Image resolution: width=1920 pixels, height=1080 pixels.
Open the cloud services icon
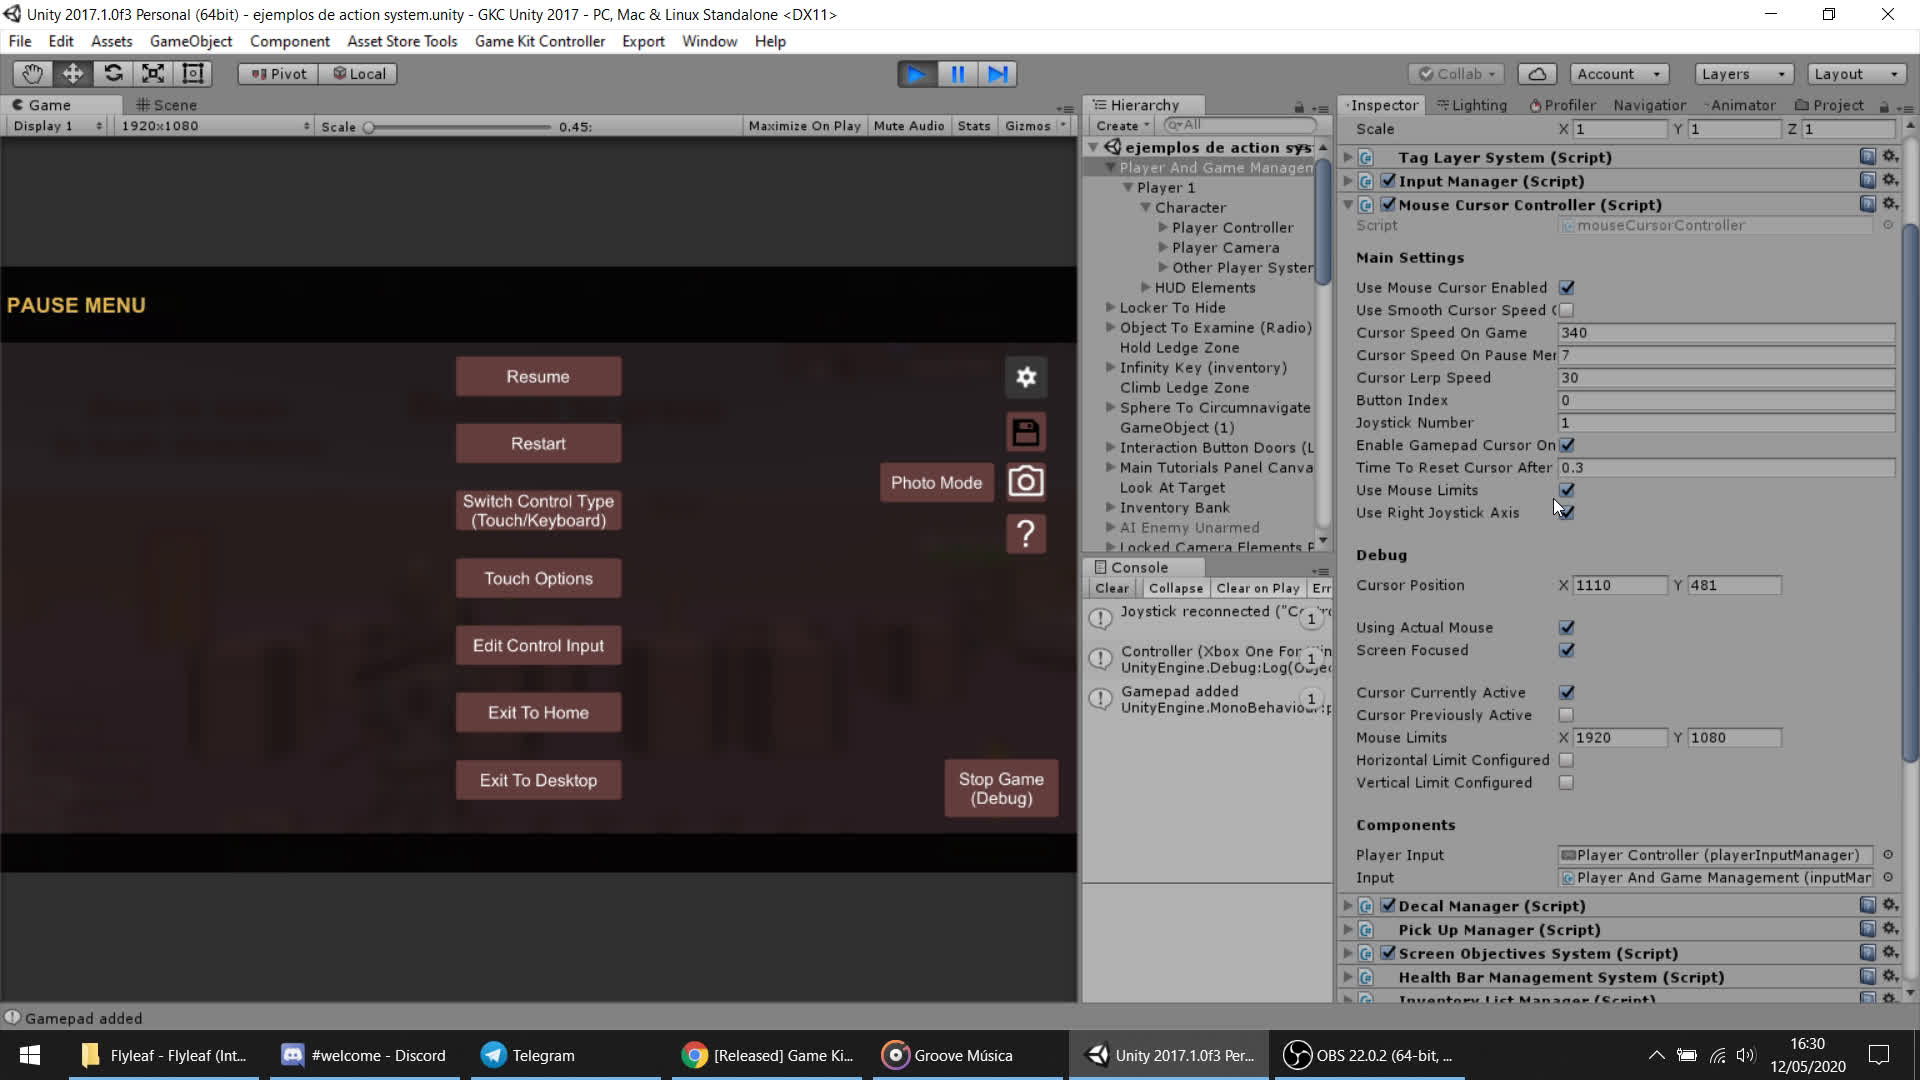pyautogui.click(x=1537, y=74)
